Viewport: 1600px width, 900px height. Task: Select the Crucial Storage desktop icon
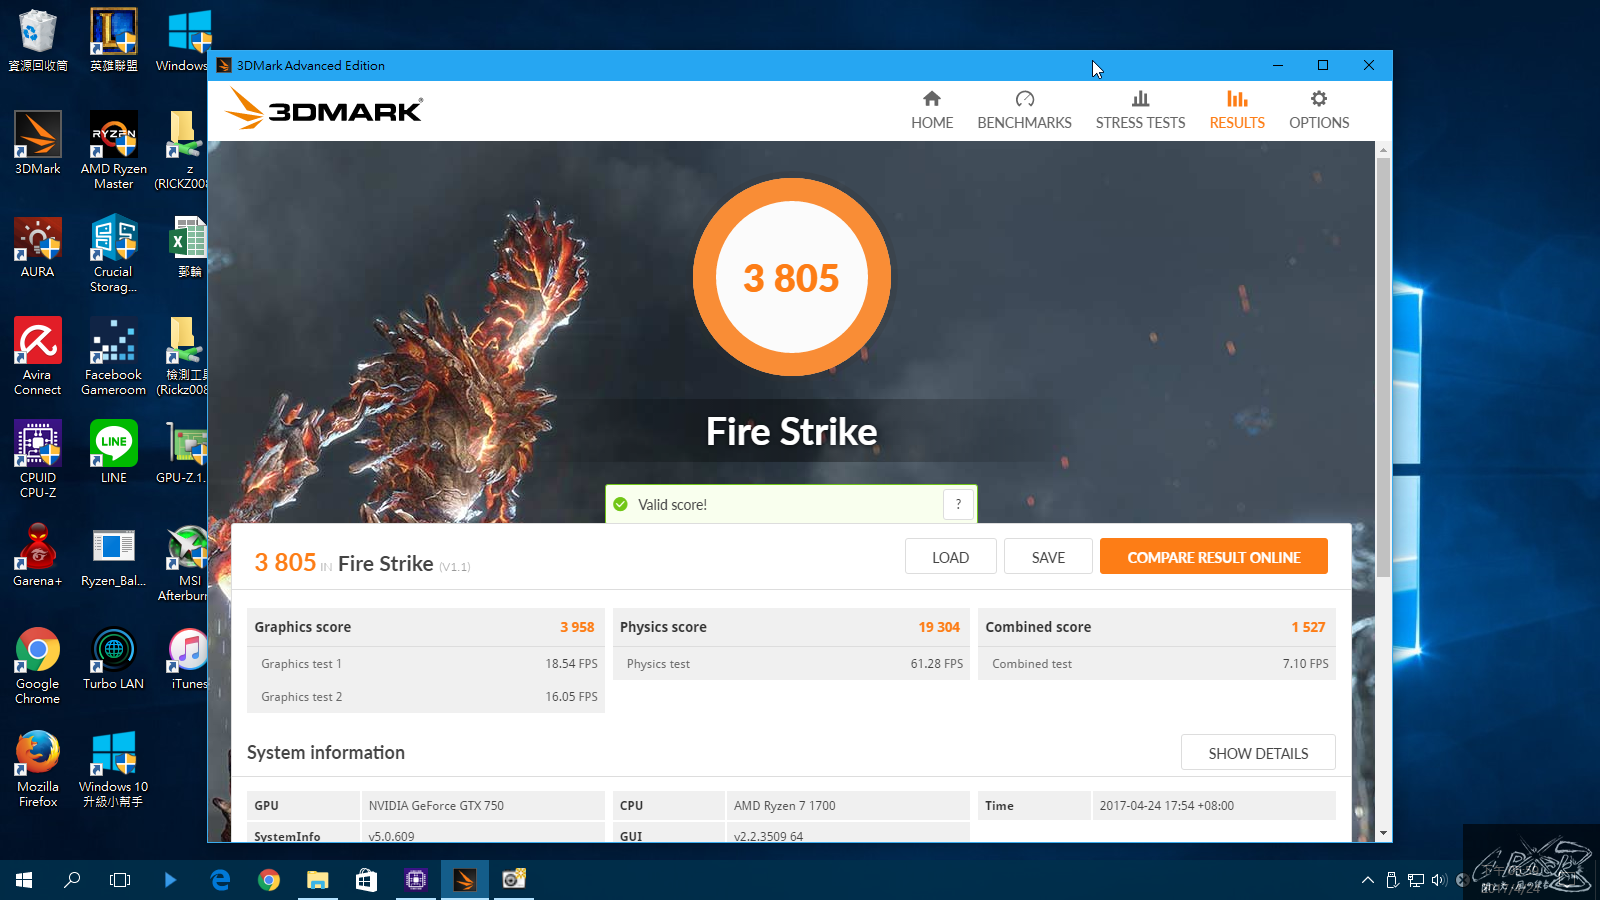click(x=114, y=253)
